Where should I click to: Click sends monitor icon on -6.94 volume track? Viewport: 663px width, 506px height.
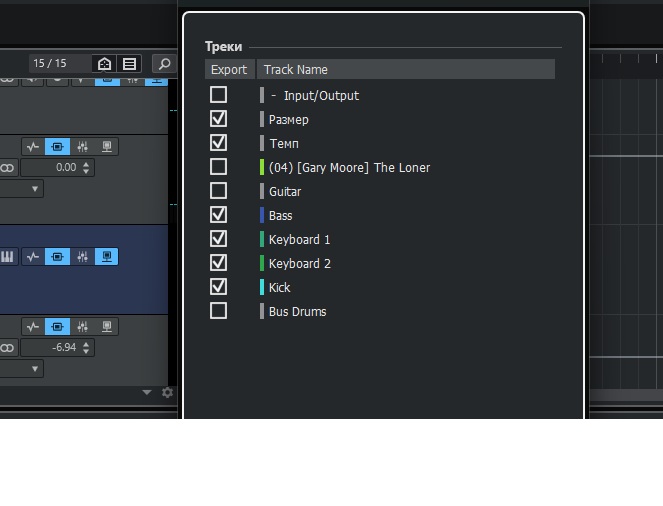tap(107, 327)
